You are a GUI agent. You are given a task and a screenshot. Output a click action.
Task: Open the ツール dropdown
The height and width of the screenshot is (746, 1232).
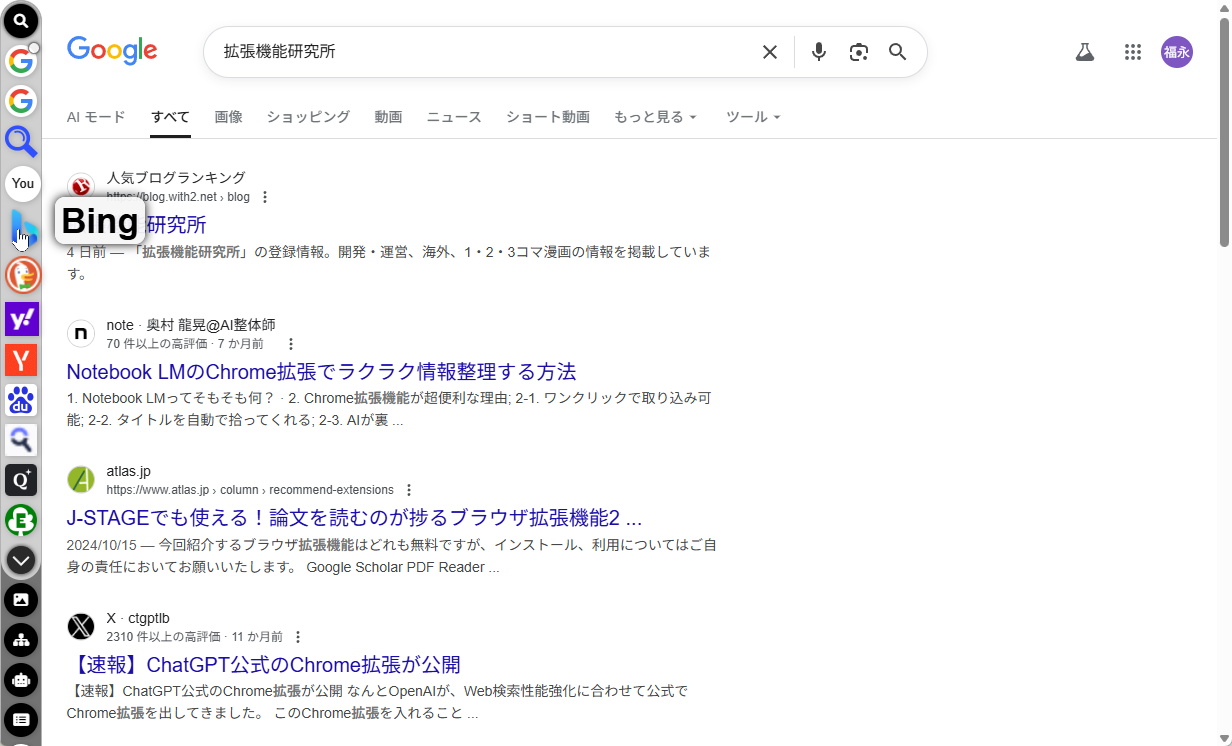point(753,117)
